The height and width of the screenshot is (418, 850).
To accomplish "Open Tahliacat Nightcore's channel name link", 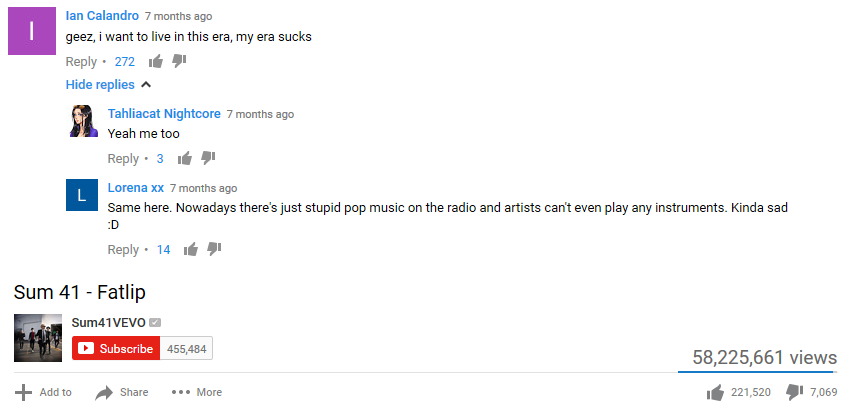I will (164, 114).
